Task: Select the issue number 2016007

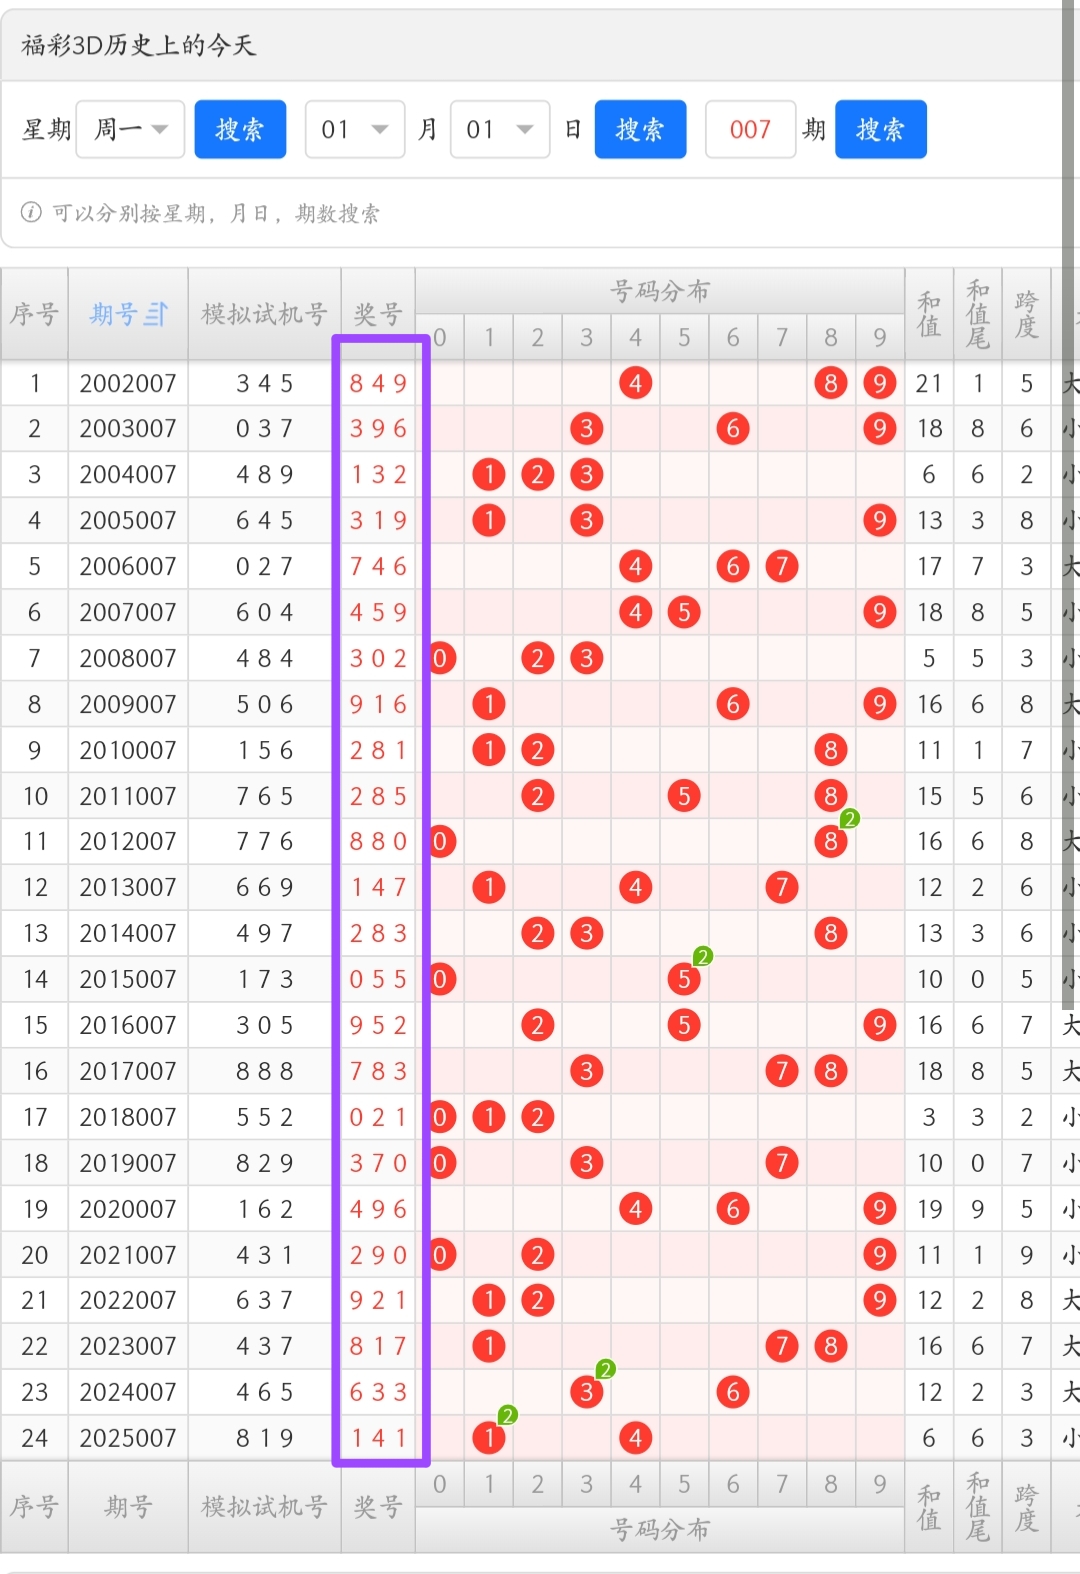Action: coord(128,1025)
